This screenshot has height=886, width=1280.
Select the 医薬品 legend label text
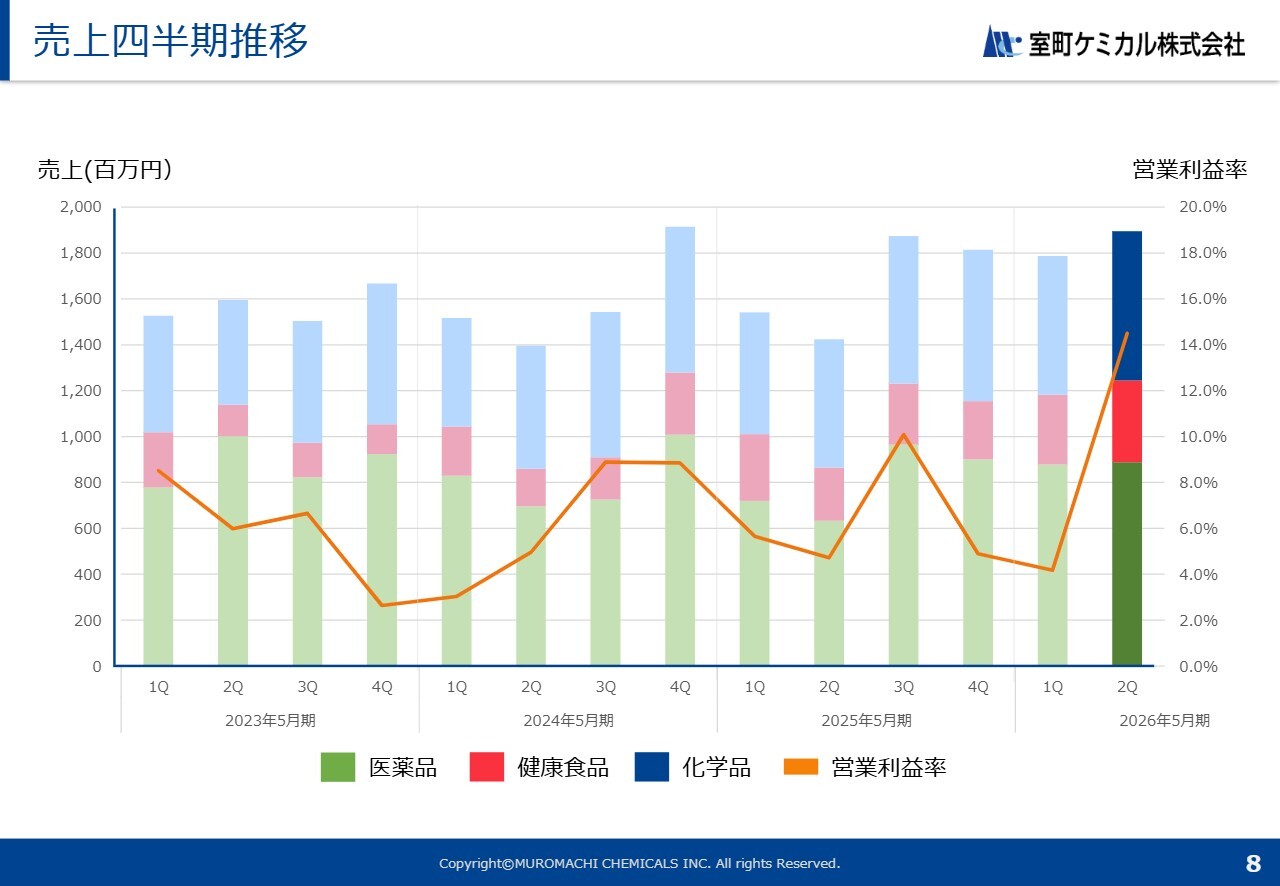coord(403,767)
